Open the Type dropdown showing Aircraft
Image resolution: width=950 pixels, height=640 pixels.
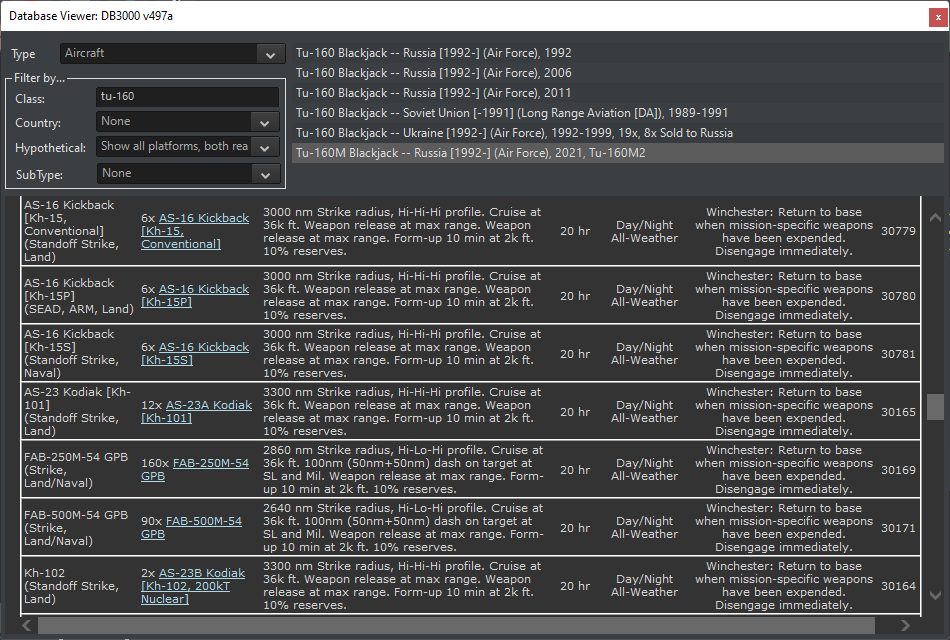pos(172,54)
